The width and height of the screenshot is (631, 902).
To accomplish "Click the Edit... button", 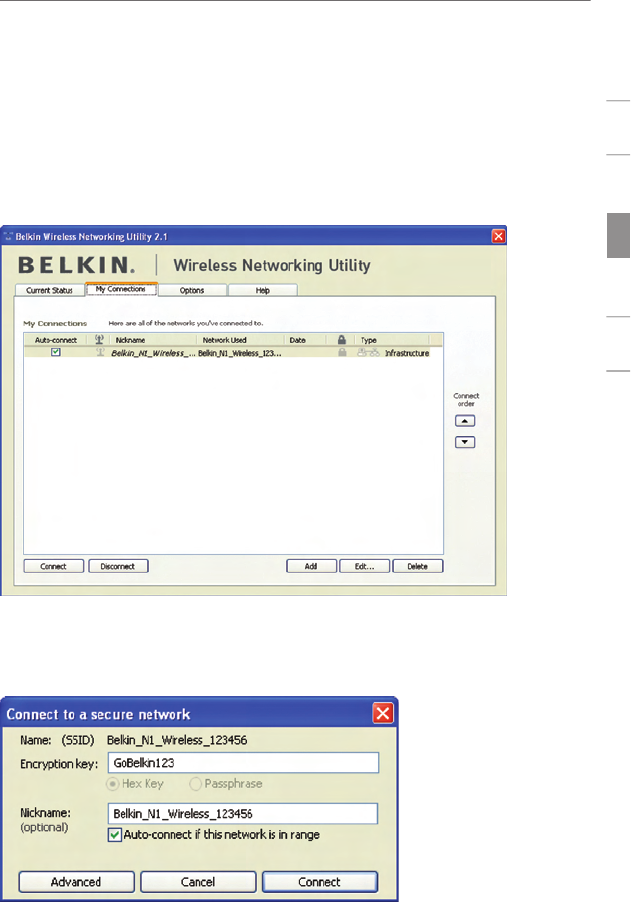I will (x=364, y=566).
